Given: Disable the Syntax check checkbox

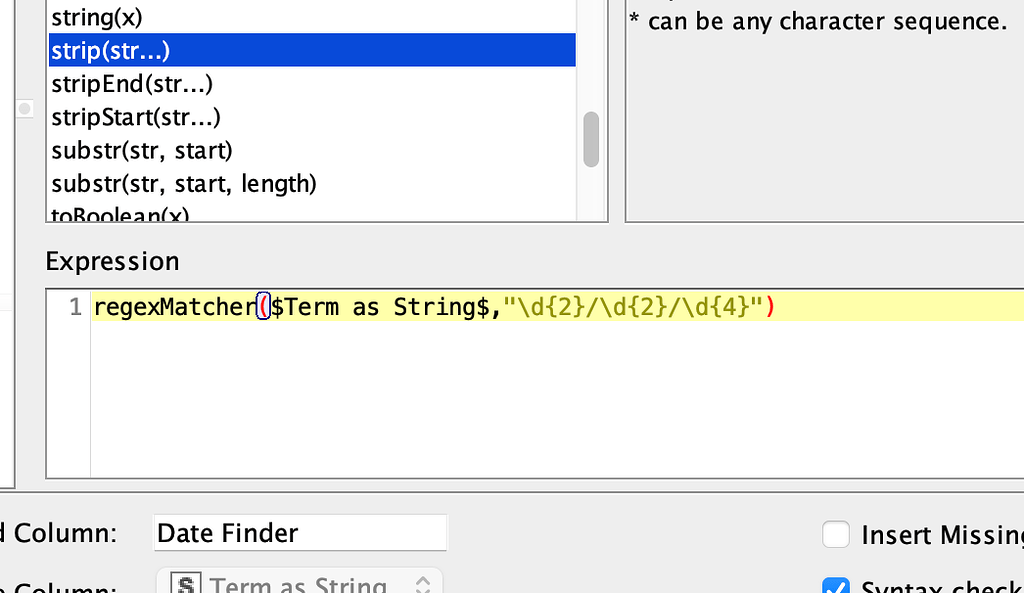Looking at the screenshot, I should 836,588.
